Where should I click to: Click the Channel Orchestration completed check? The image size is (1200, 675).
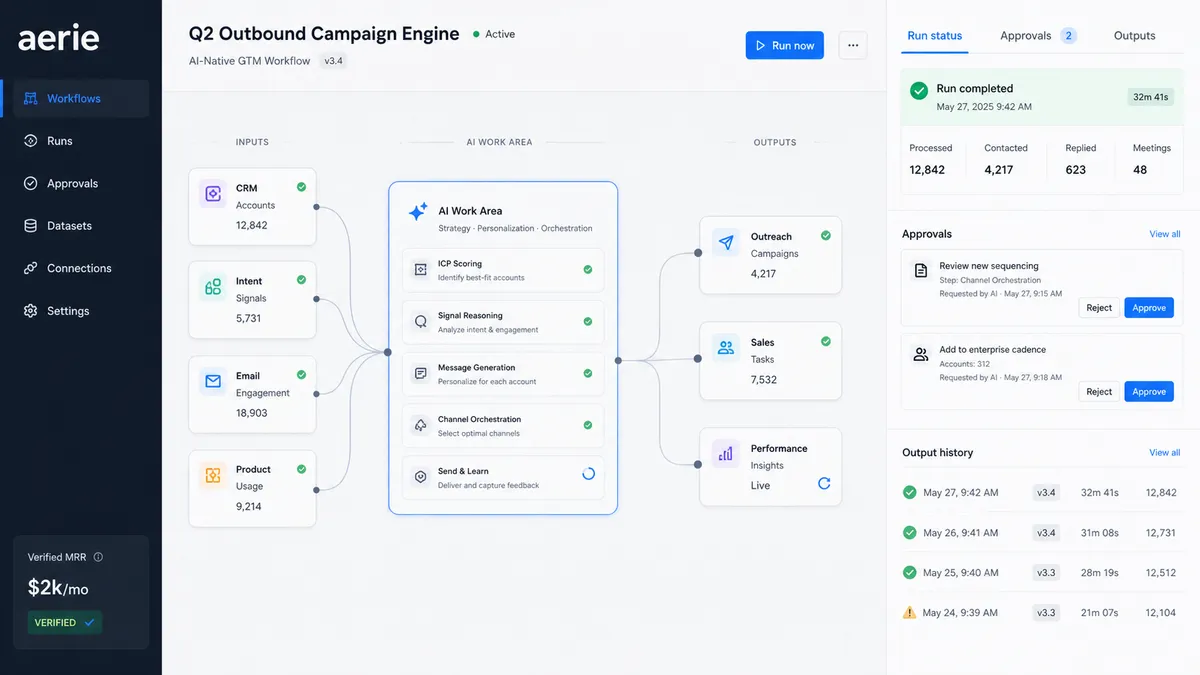pos(588,426)
